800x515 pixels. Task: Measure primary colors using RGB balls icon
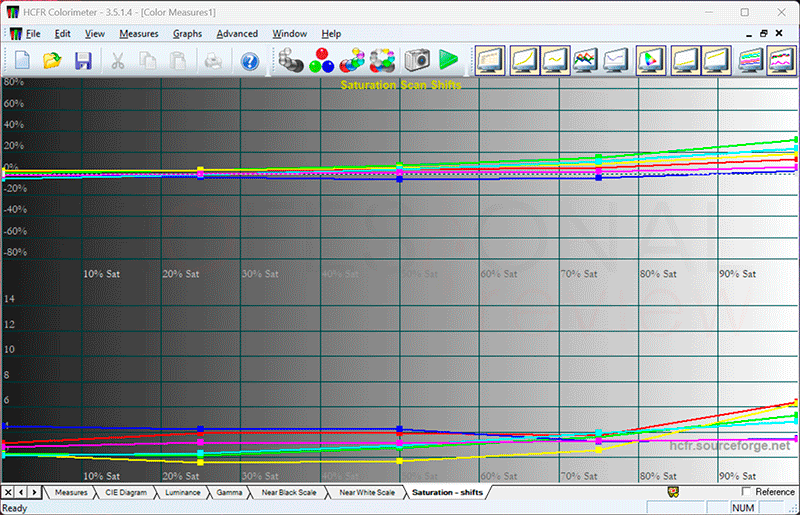(x=321, y=60)
